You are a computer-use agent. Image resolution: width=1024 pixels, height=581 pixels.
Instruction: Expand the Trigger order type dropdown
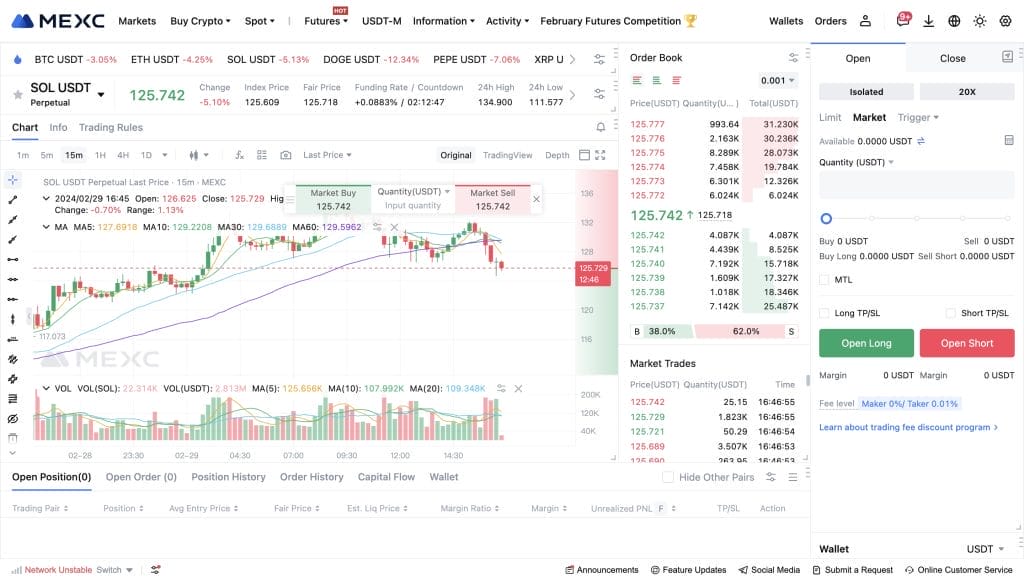click(x=918, y=118)
